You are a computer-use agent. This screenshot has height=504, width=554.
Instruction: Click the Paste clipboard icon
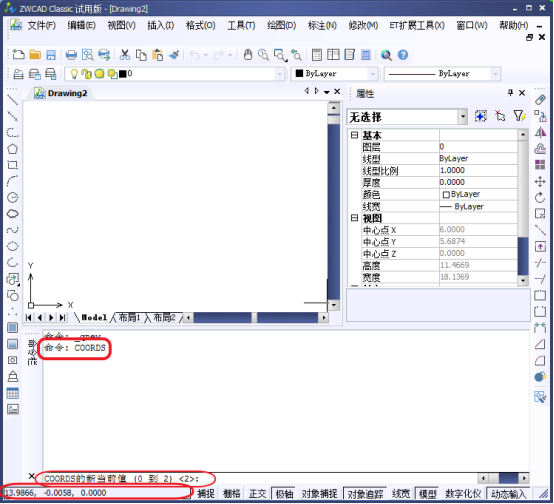pyautogui.click(x=158, y=55)
